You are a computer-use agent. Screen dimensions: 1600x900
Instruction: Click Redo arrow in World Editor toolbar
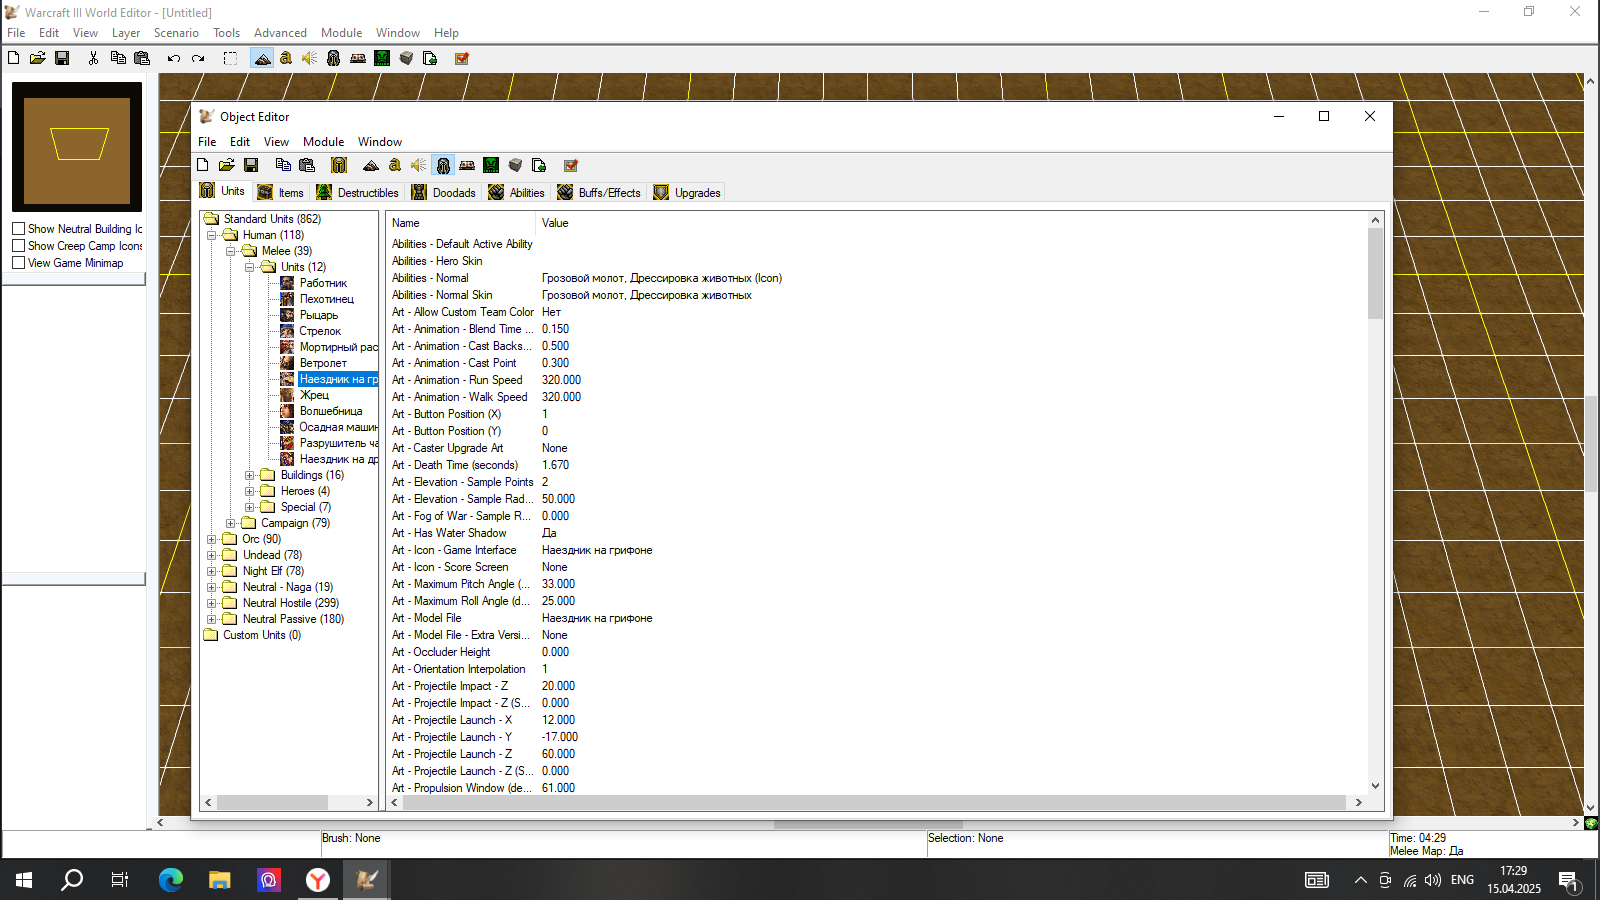point(198,58)
